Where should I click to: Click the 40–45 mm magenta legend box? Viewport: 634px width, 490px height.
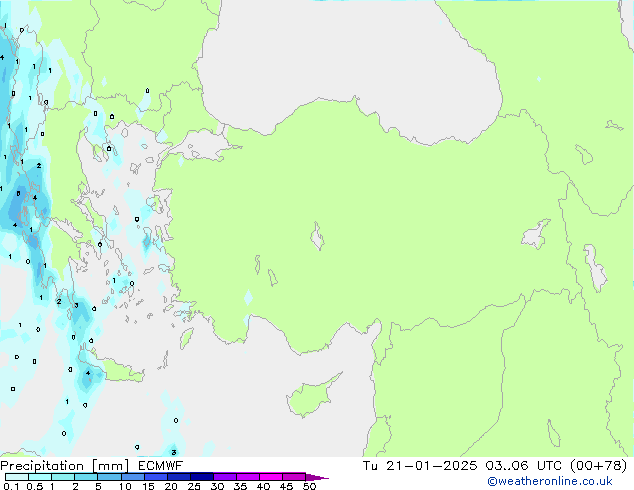(271, 477)
